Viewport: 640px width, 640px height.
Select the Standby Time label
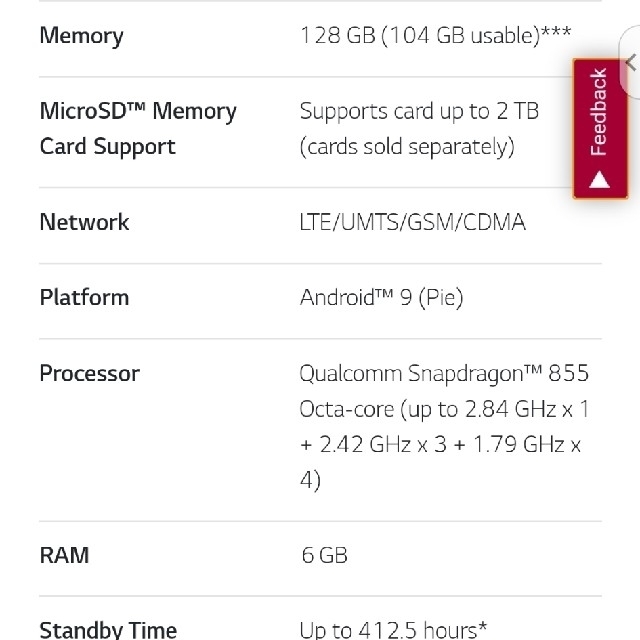pyautogui.click(x=108, y=630)
